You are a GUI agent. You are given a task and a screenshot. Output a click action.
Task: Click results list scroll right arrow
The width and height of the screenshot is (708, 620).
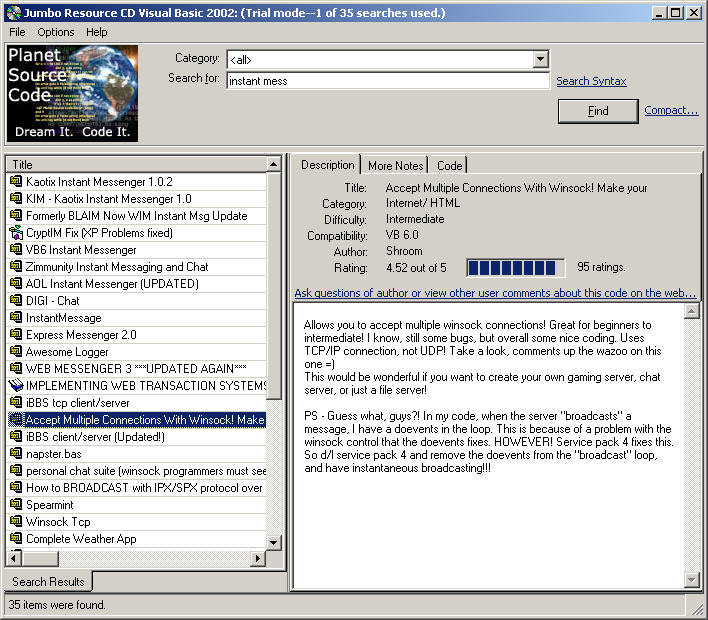click(258, 558)
